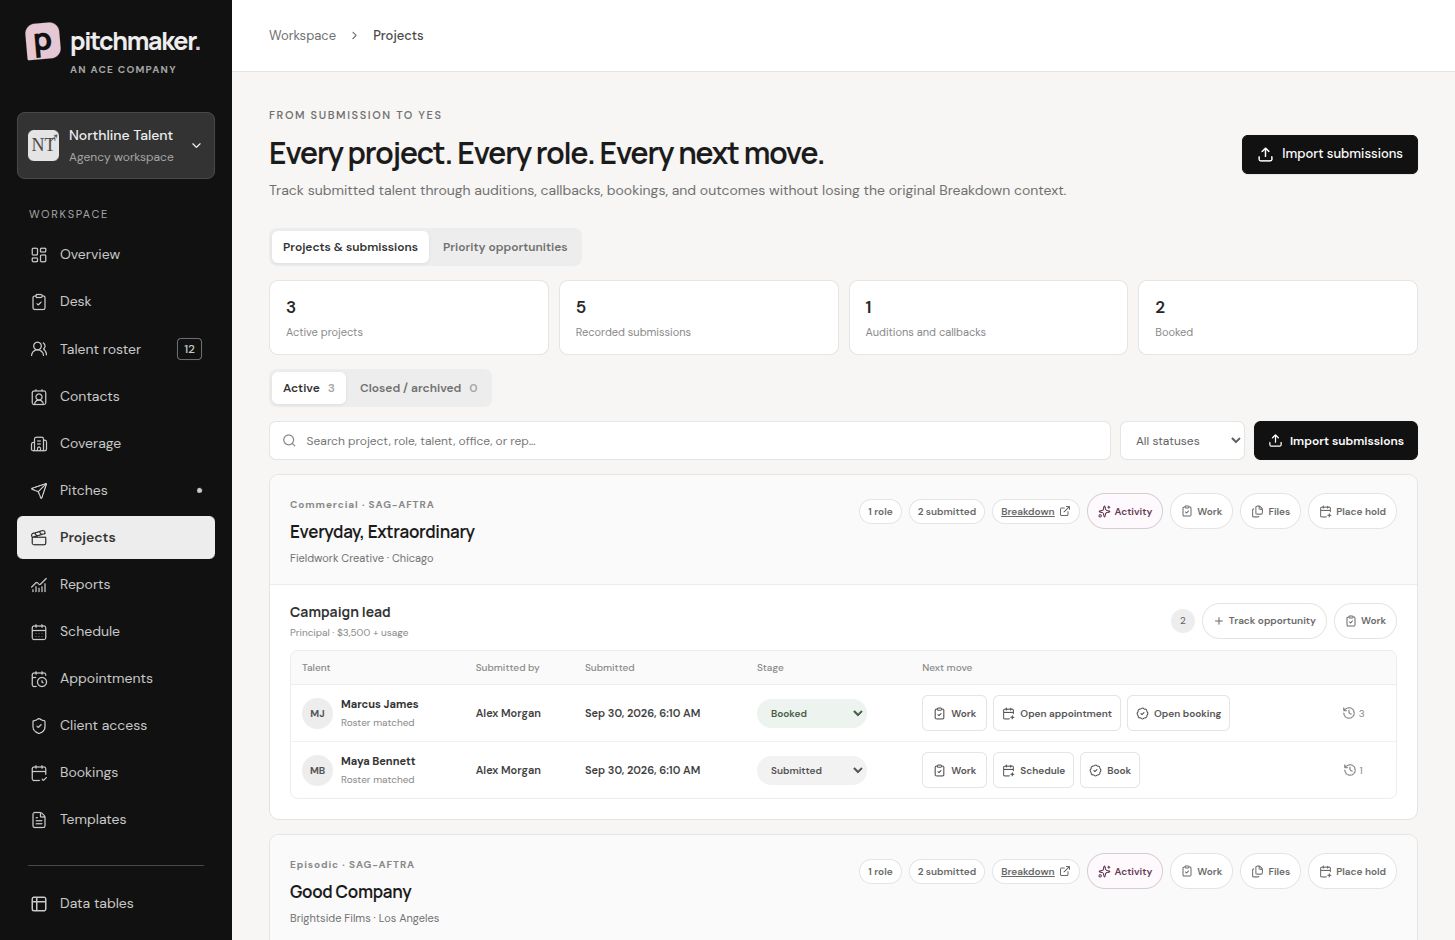Switch to Priority opportunities tab
The height and width of the screenshot is (940, 1455).
505,247
